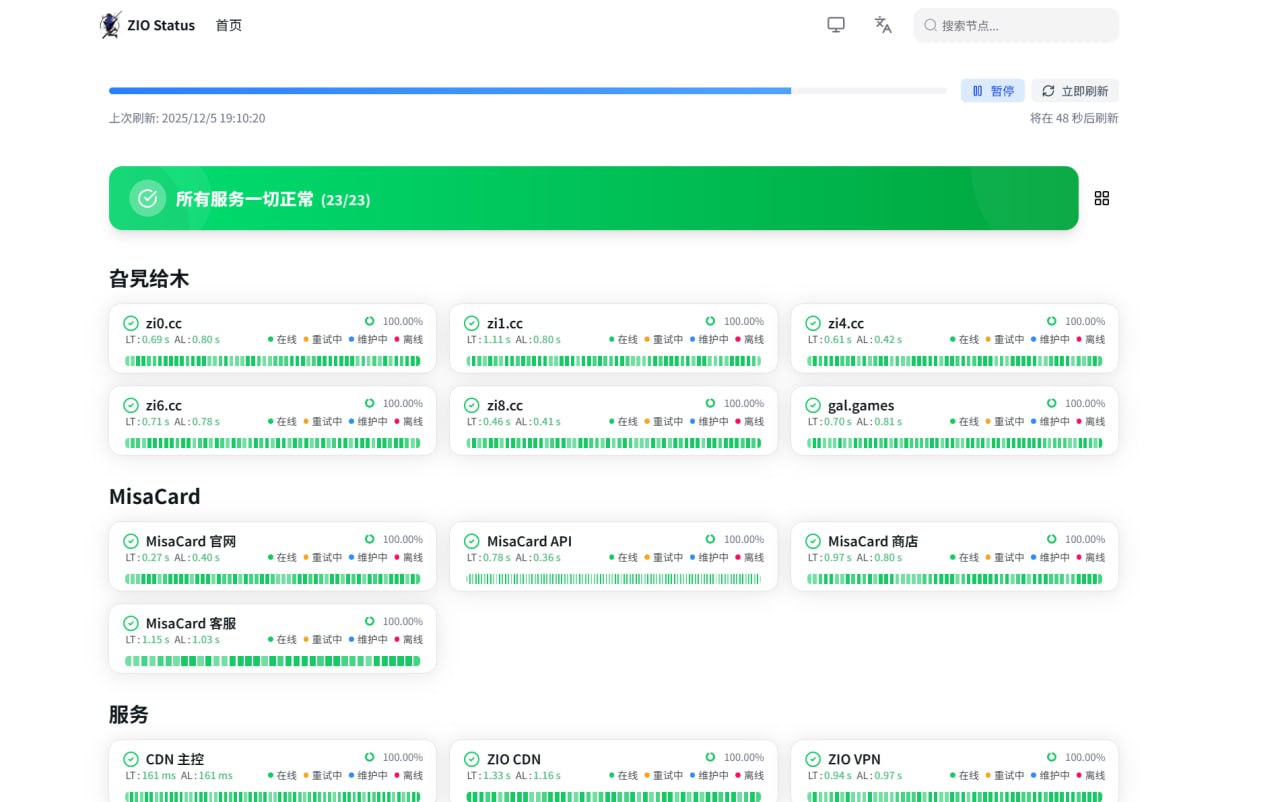
Task: Click the uptime history bar of MisaCard 客服
Action: (x=272, y=661)
